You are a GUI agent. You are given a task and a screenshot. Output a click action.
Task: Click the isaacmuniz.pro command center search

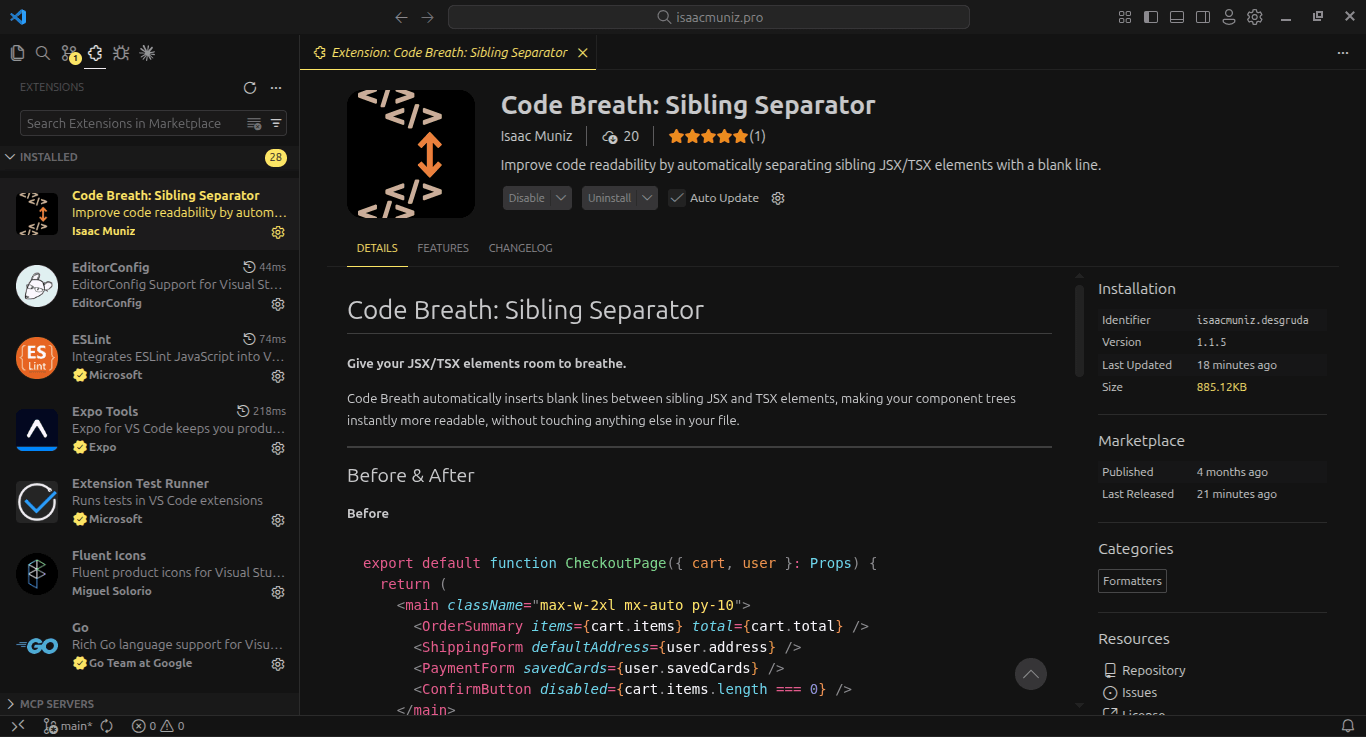[709, 17]
